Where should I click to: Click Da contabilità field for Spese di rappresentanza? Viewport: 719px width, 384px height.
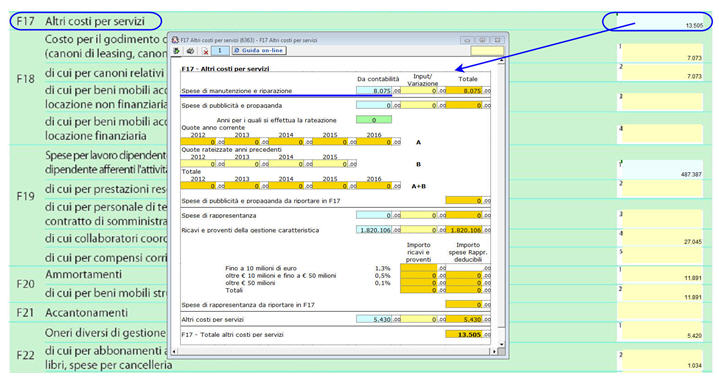coord(374,216)
